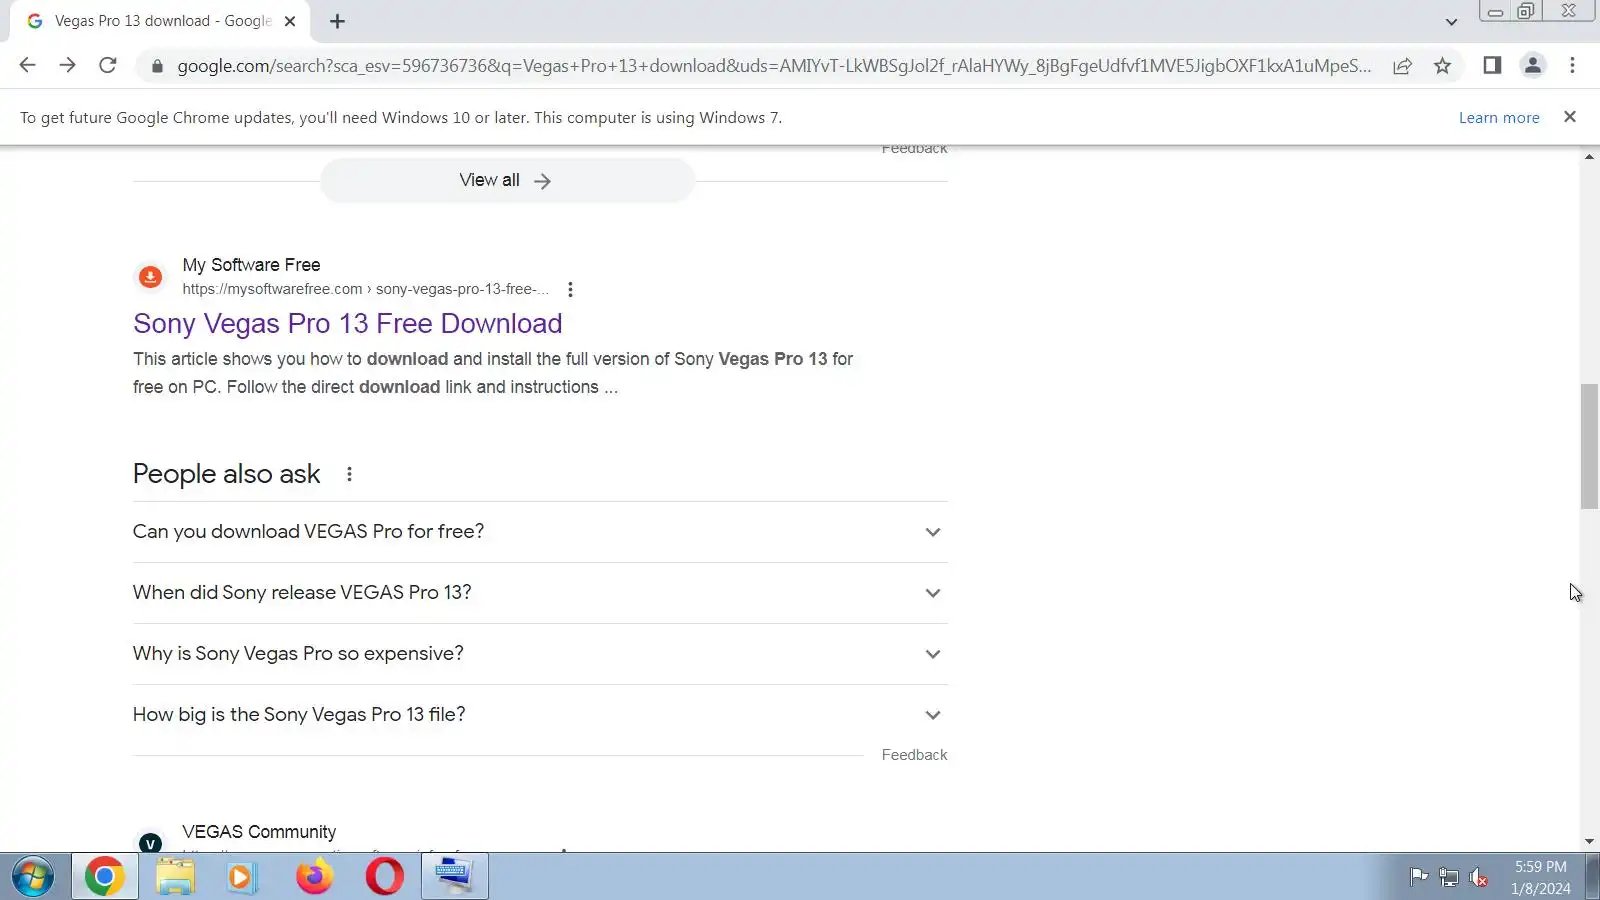Screen dimensions: 1600x900
Task: Open the Windows Start menu
Action: [x=33, y=877]
